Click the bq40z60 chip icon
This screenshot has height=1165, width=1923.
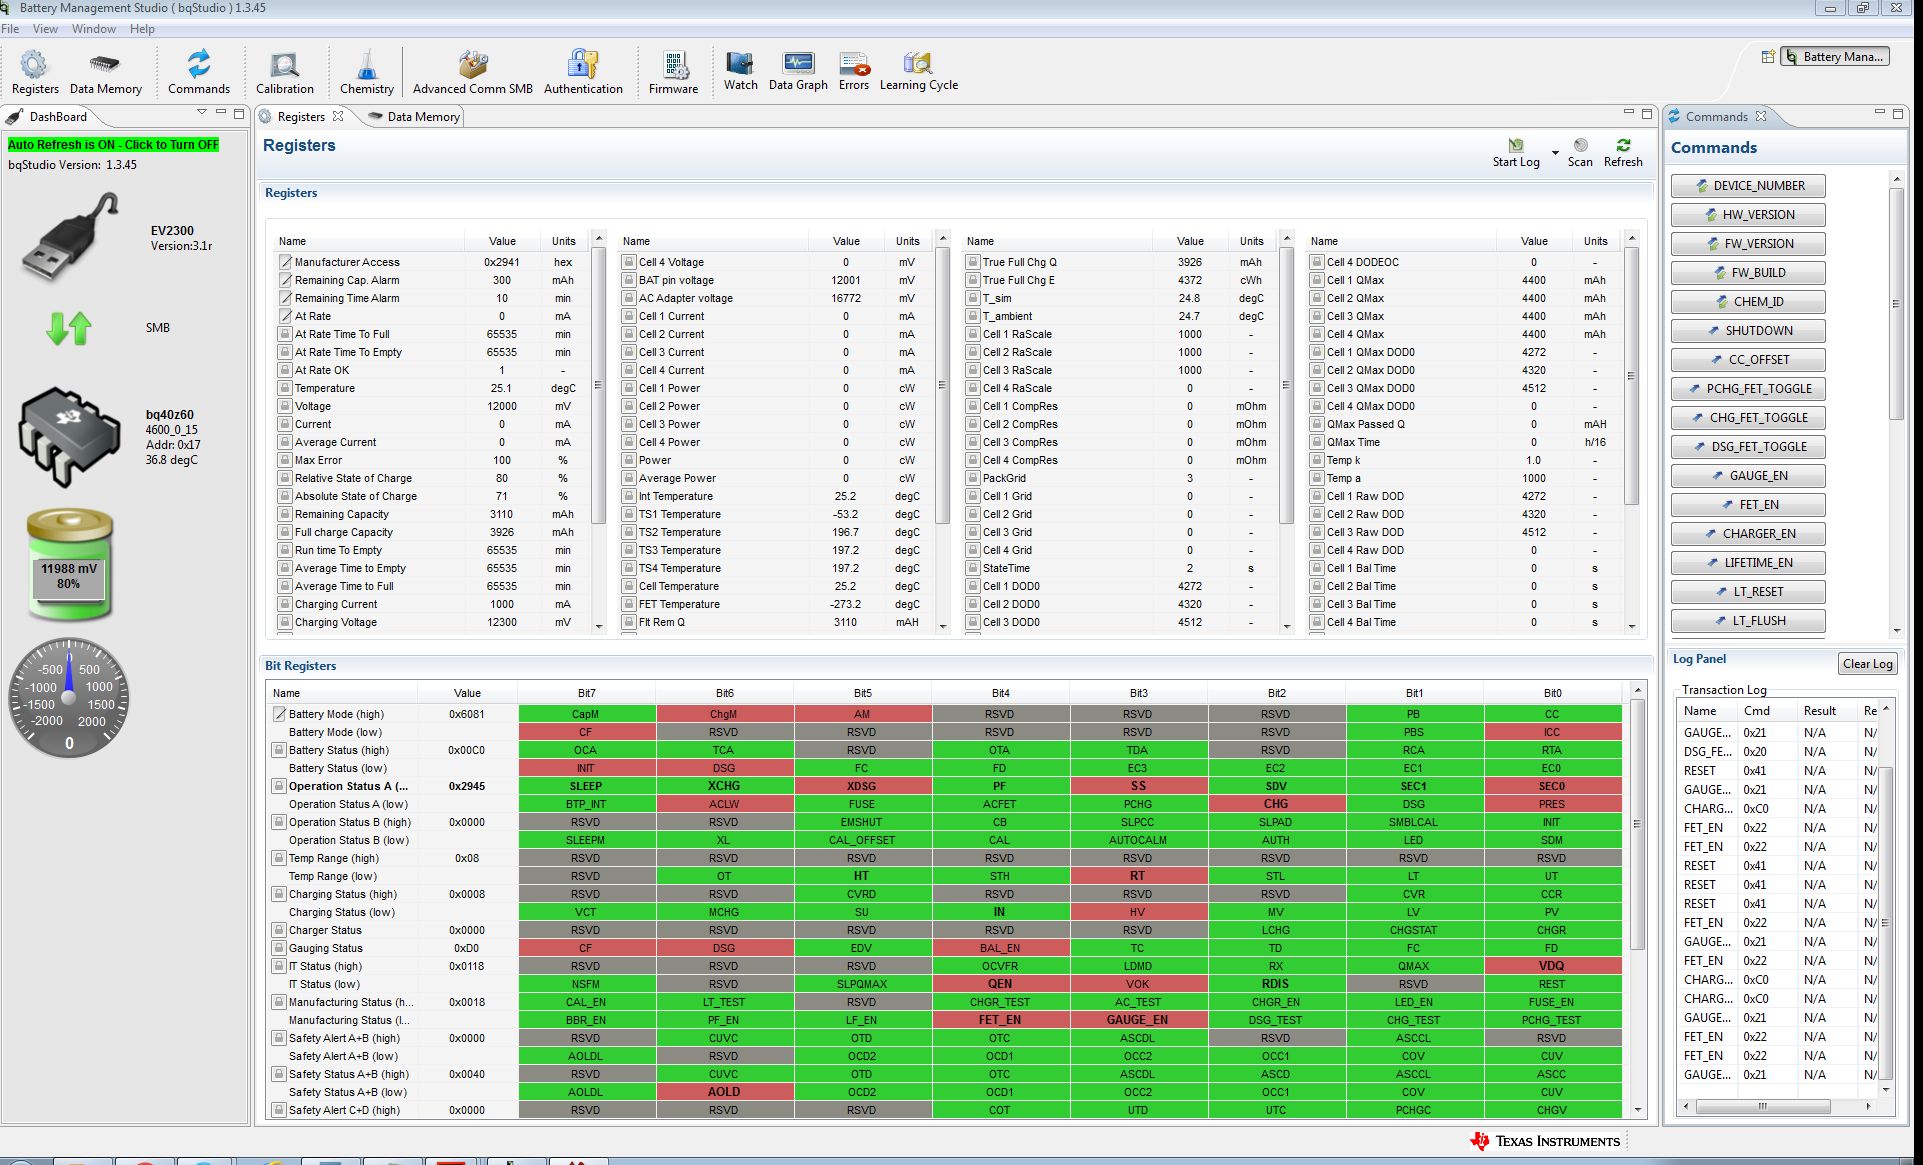[69, 437]
